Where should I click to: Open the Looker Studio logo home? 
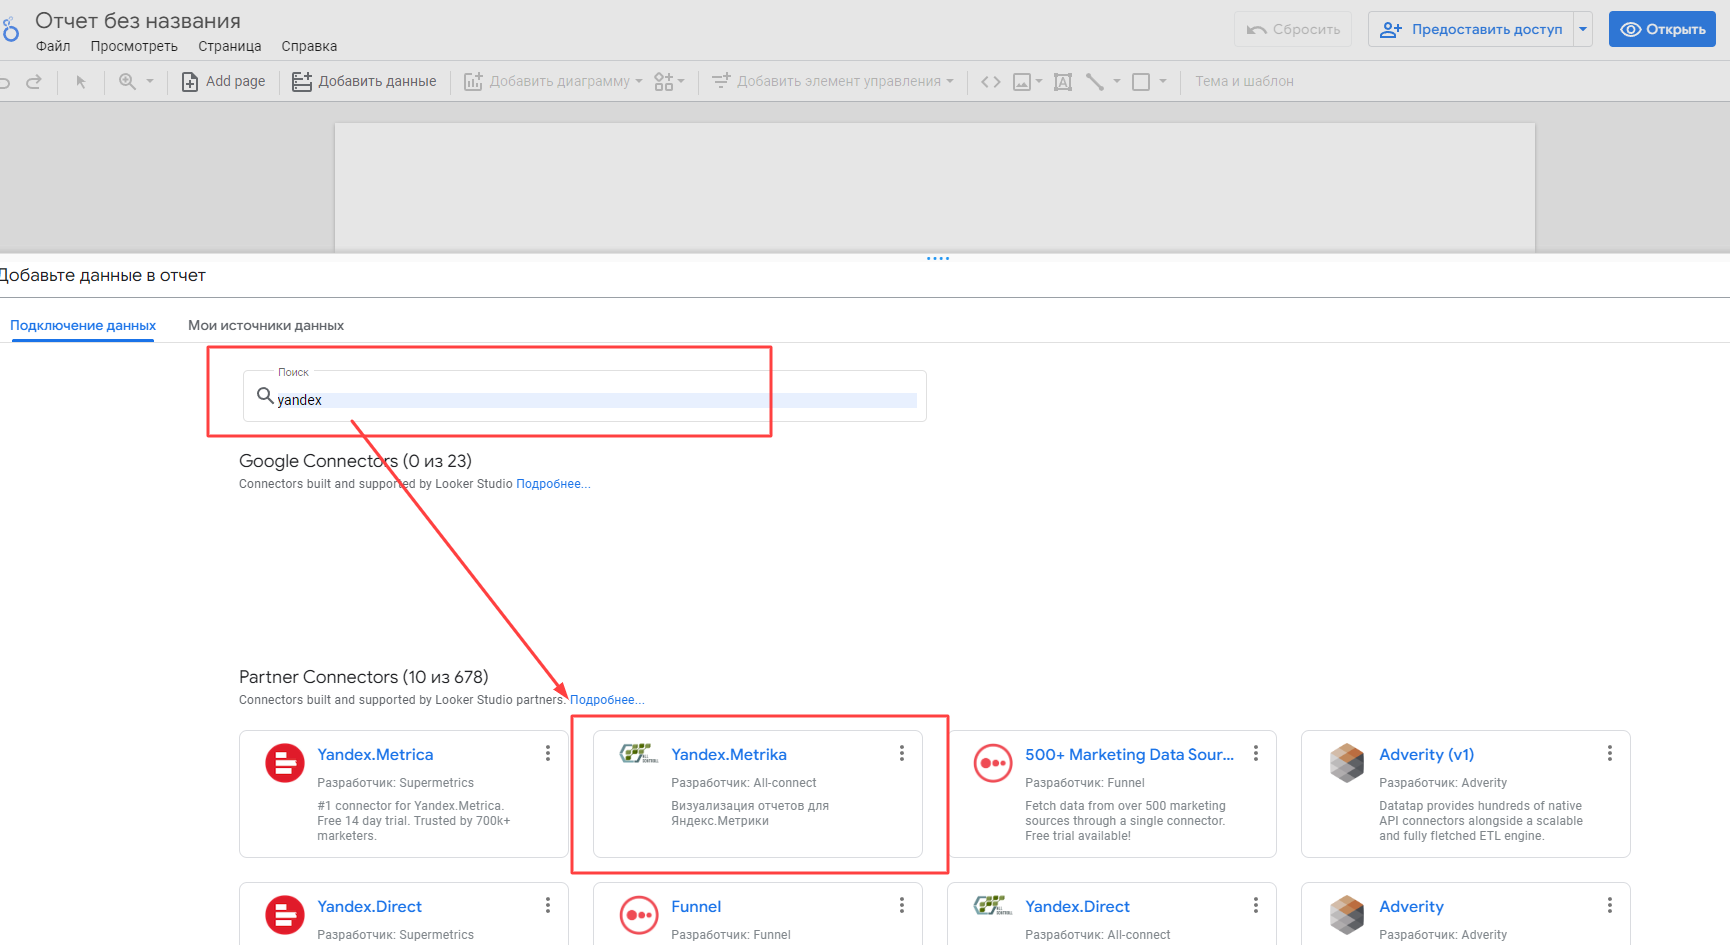(10, 30)
